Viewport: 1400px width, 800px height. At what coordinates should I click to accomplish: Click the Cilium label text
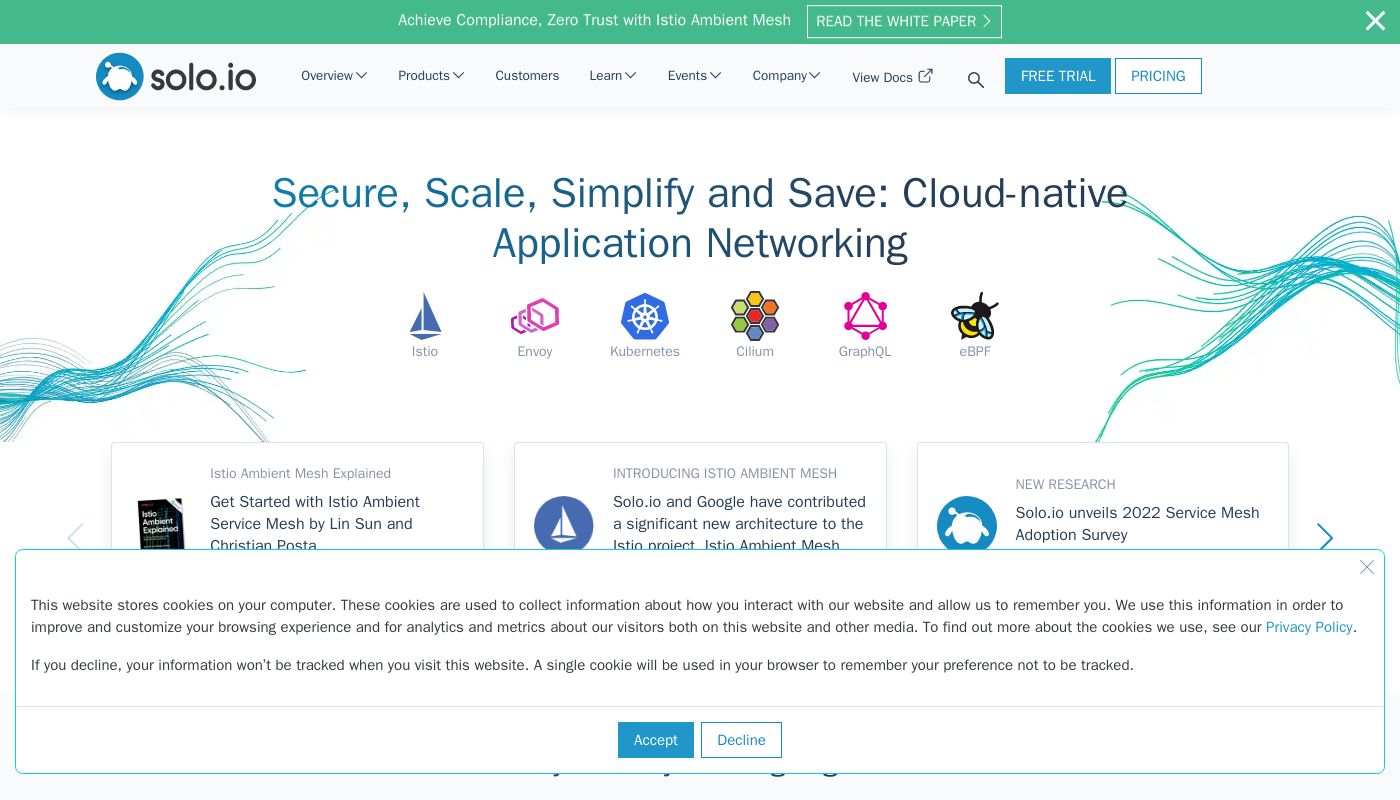tap(755, 352)
